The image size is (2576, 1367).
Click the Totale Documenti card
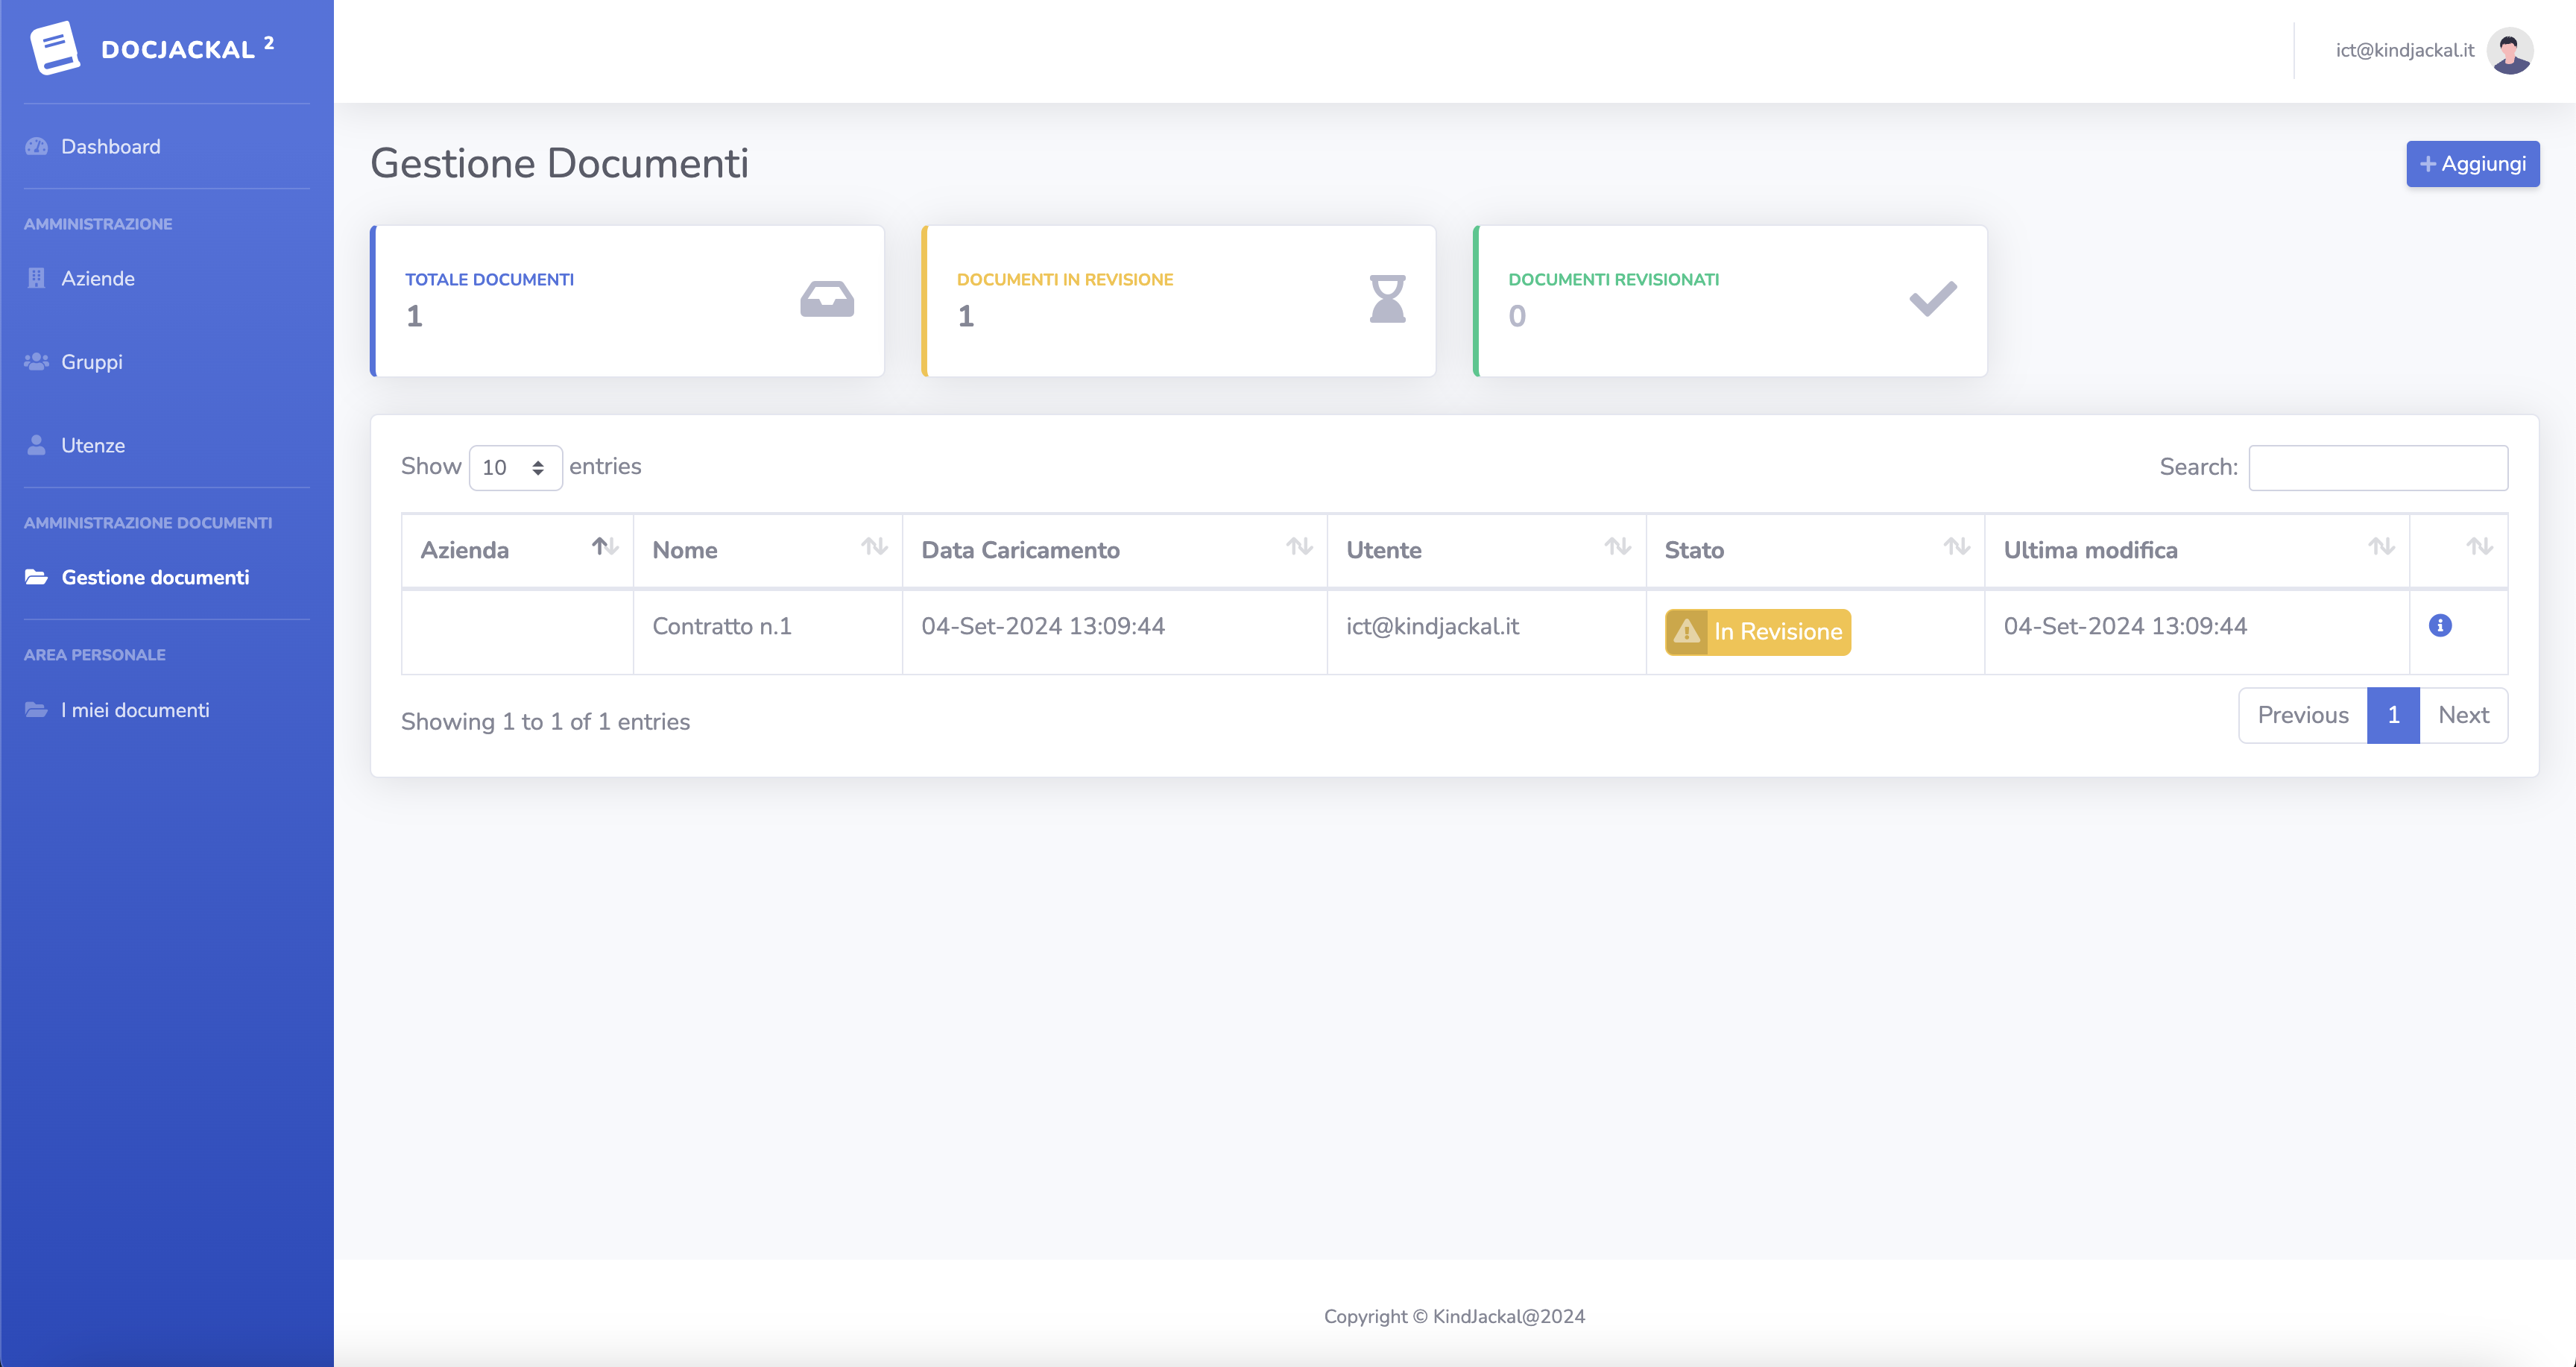point(627,301)
